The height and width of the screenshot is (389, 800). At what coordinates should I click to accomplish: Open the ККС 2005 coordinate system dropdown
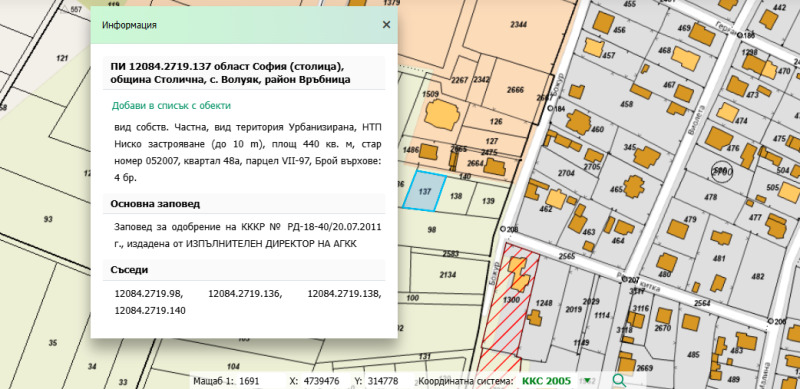588,381
